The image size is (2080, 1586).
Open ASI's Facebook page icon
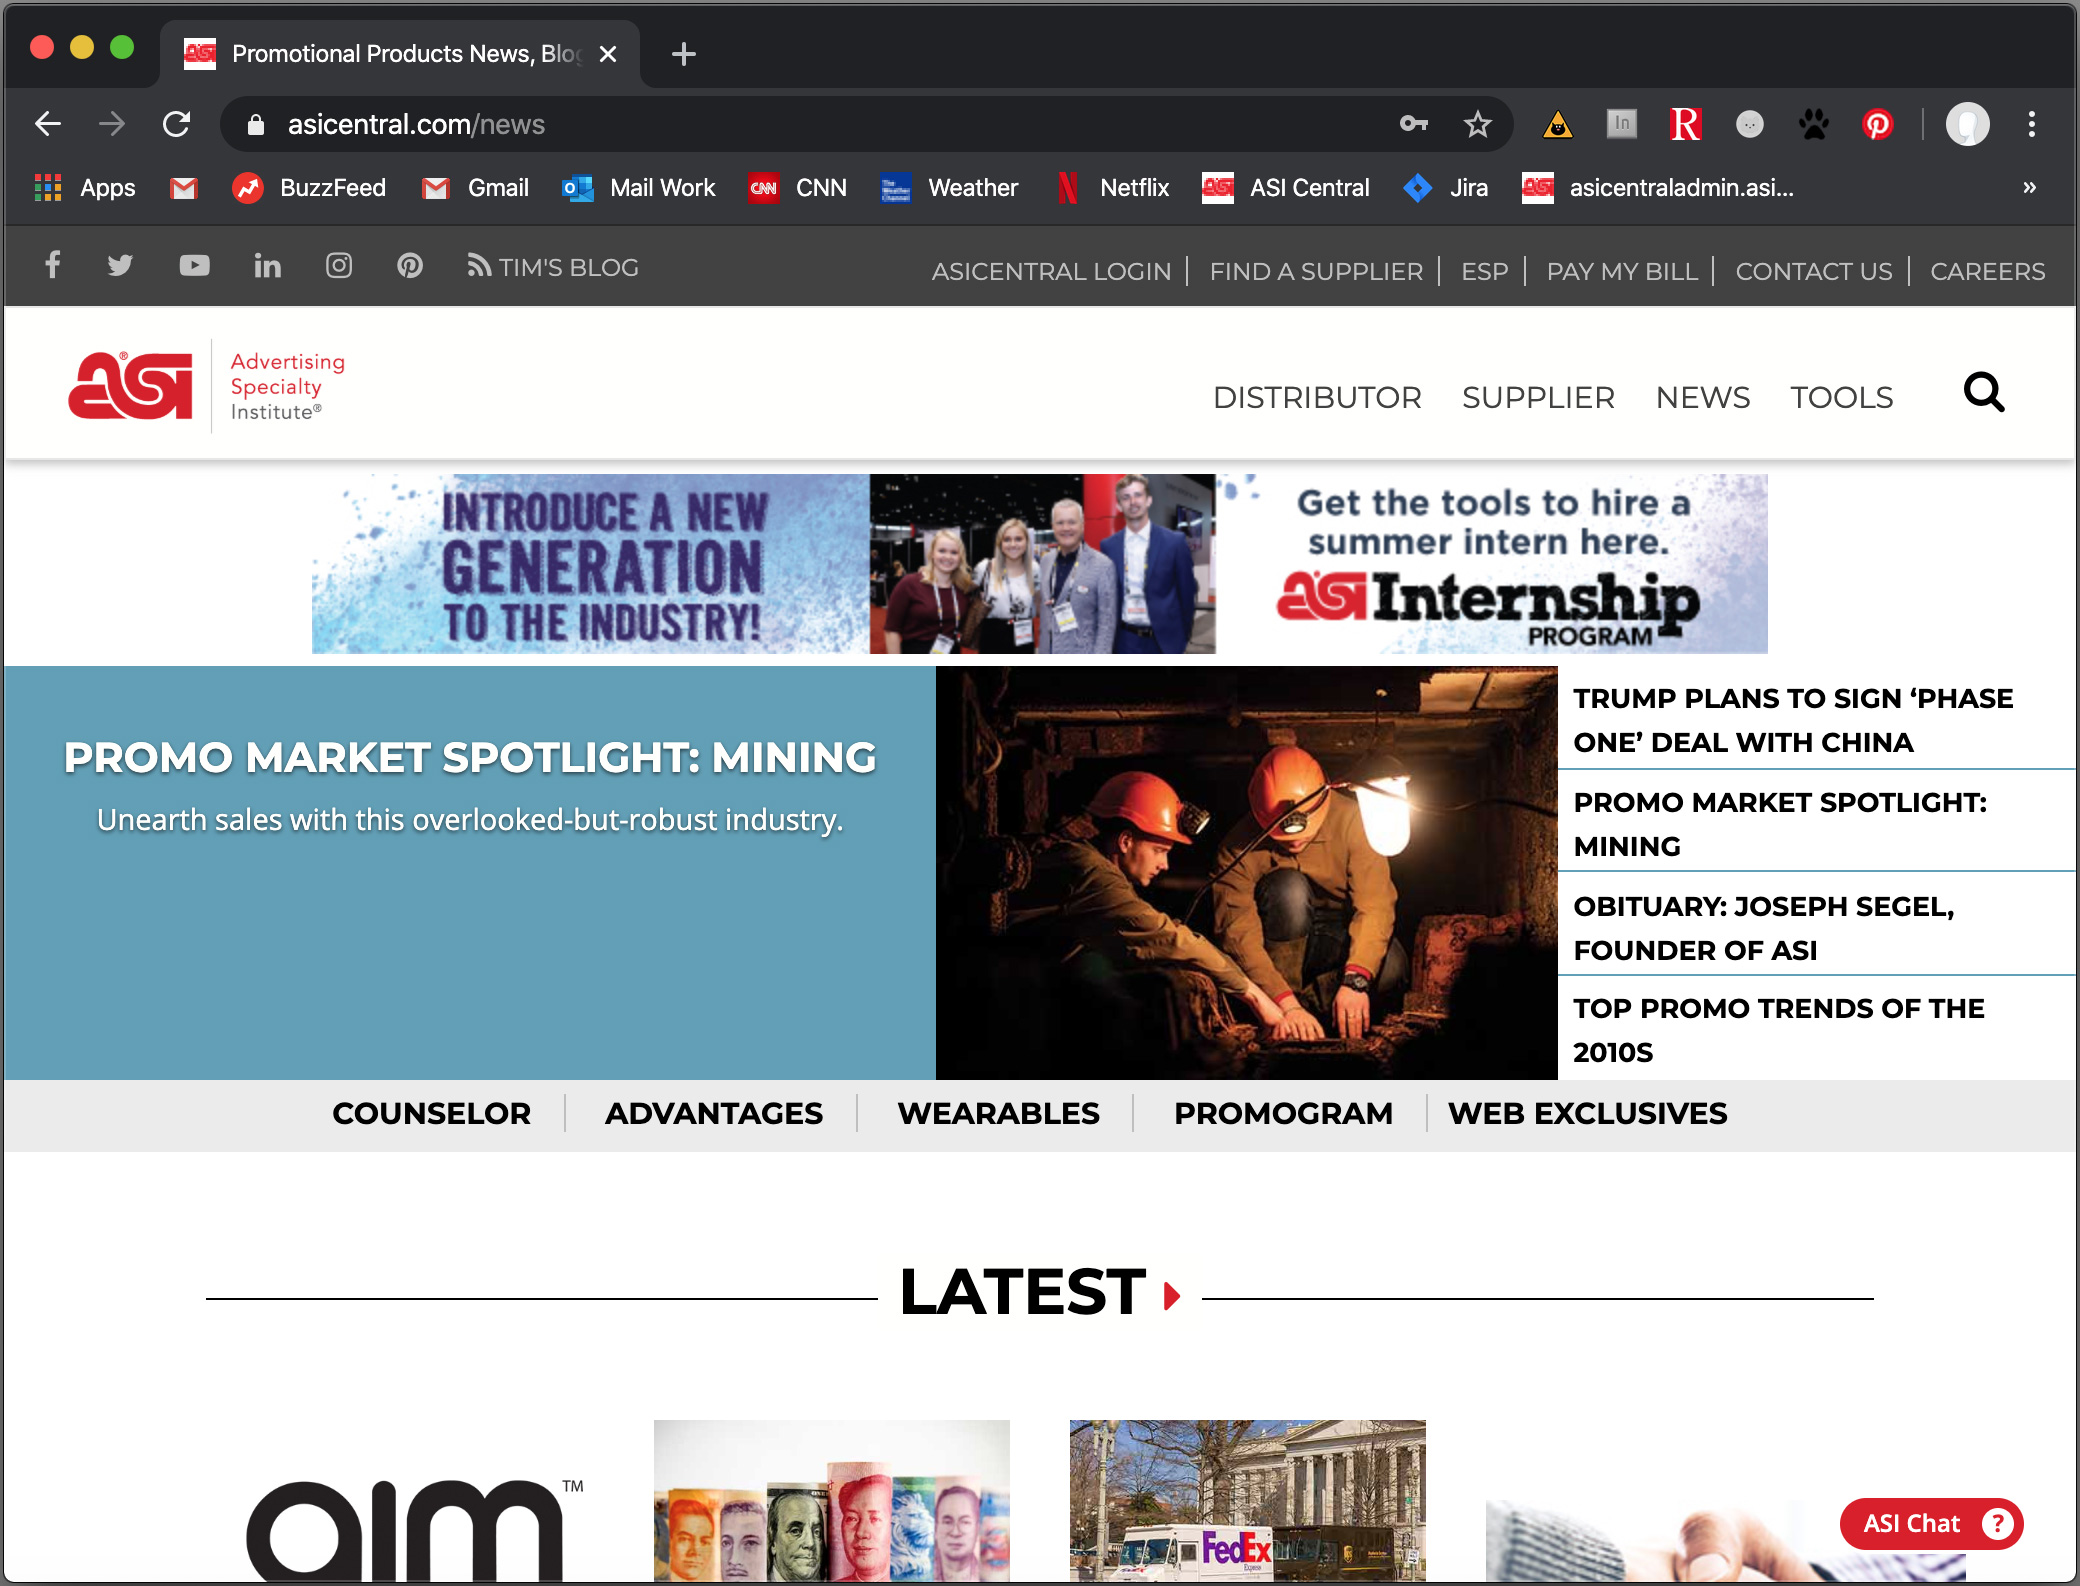point(53,265)
